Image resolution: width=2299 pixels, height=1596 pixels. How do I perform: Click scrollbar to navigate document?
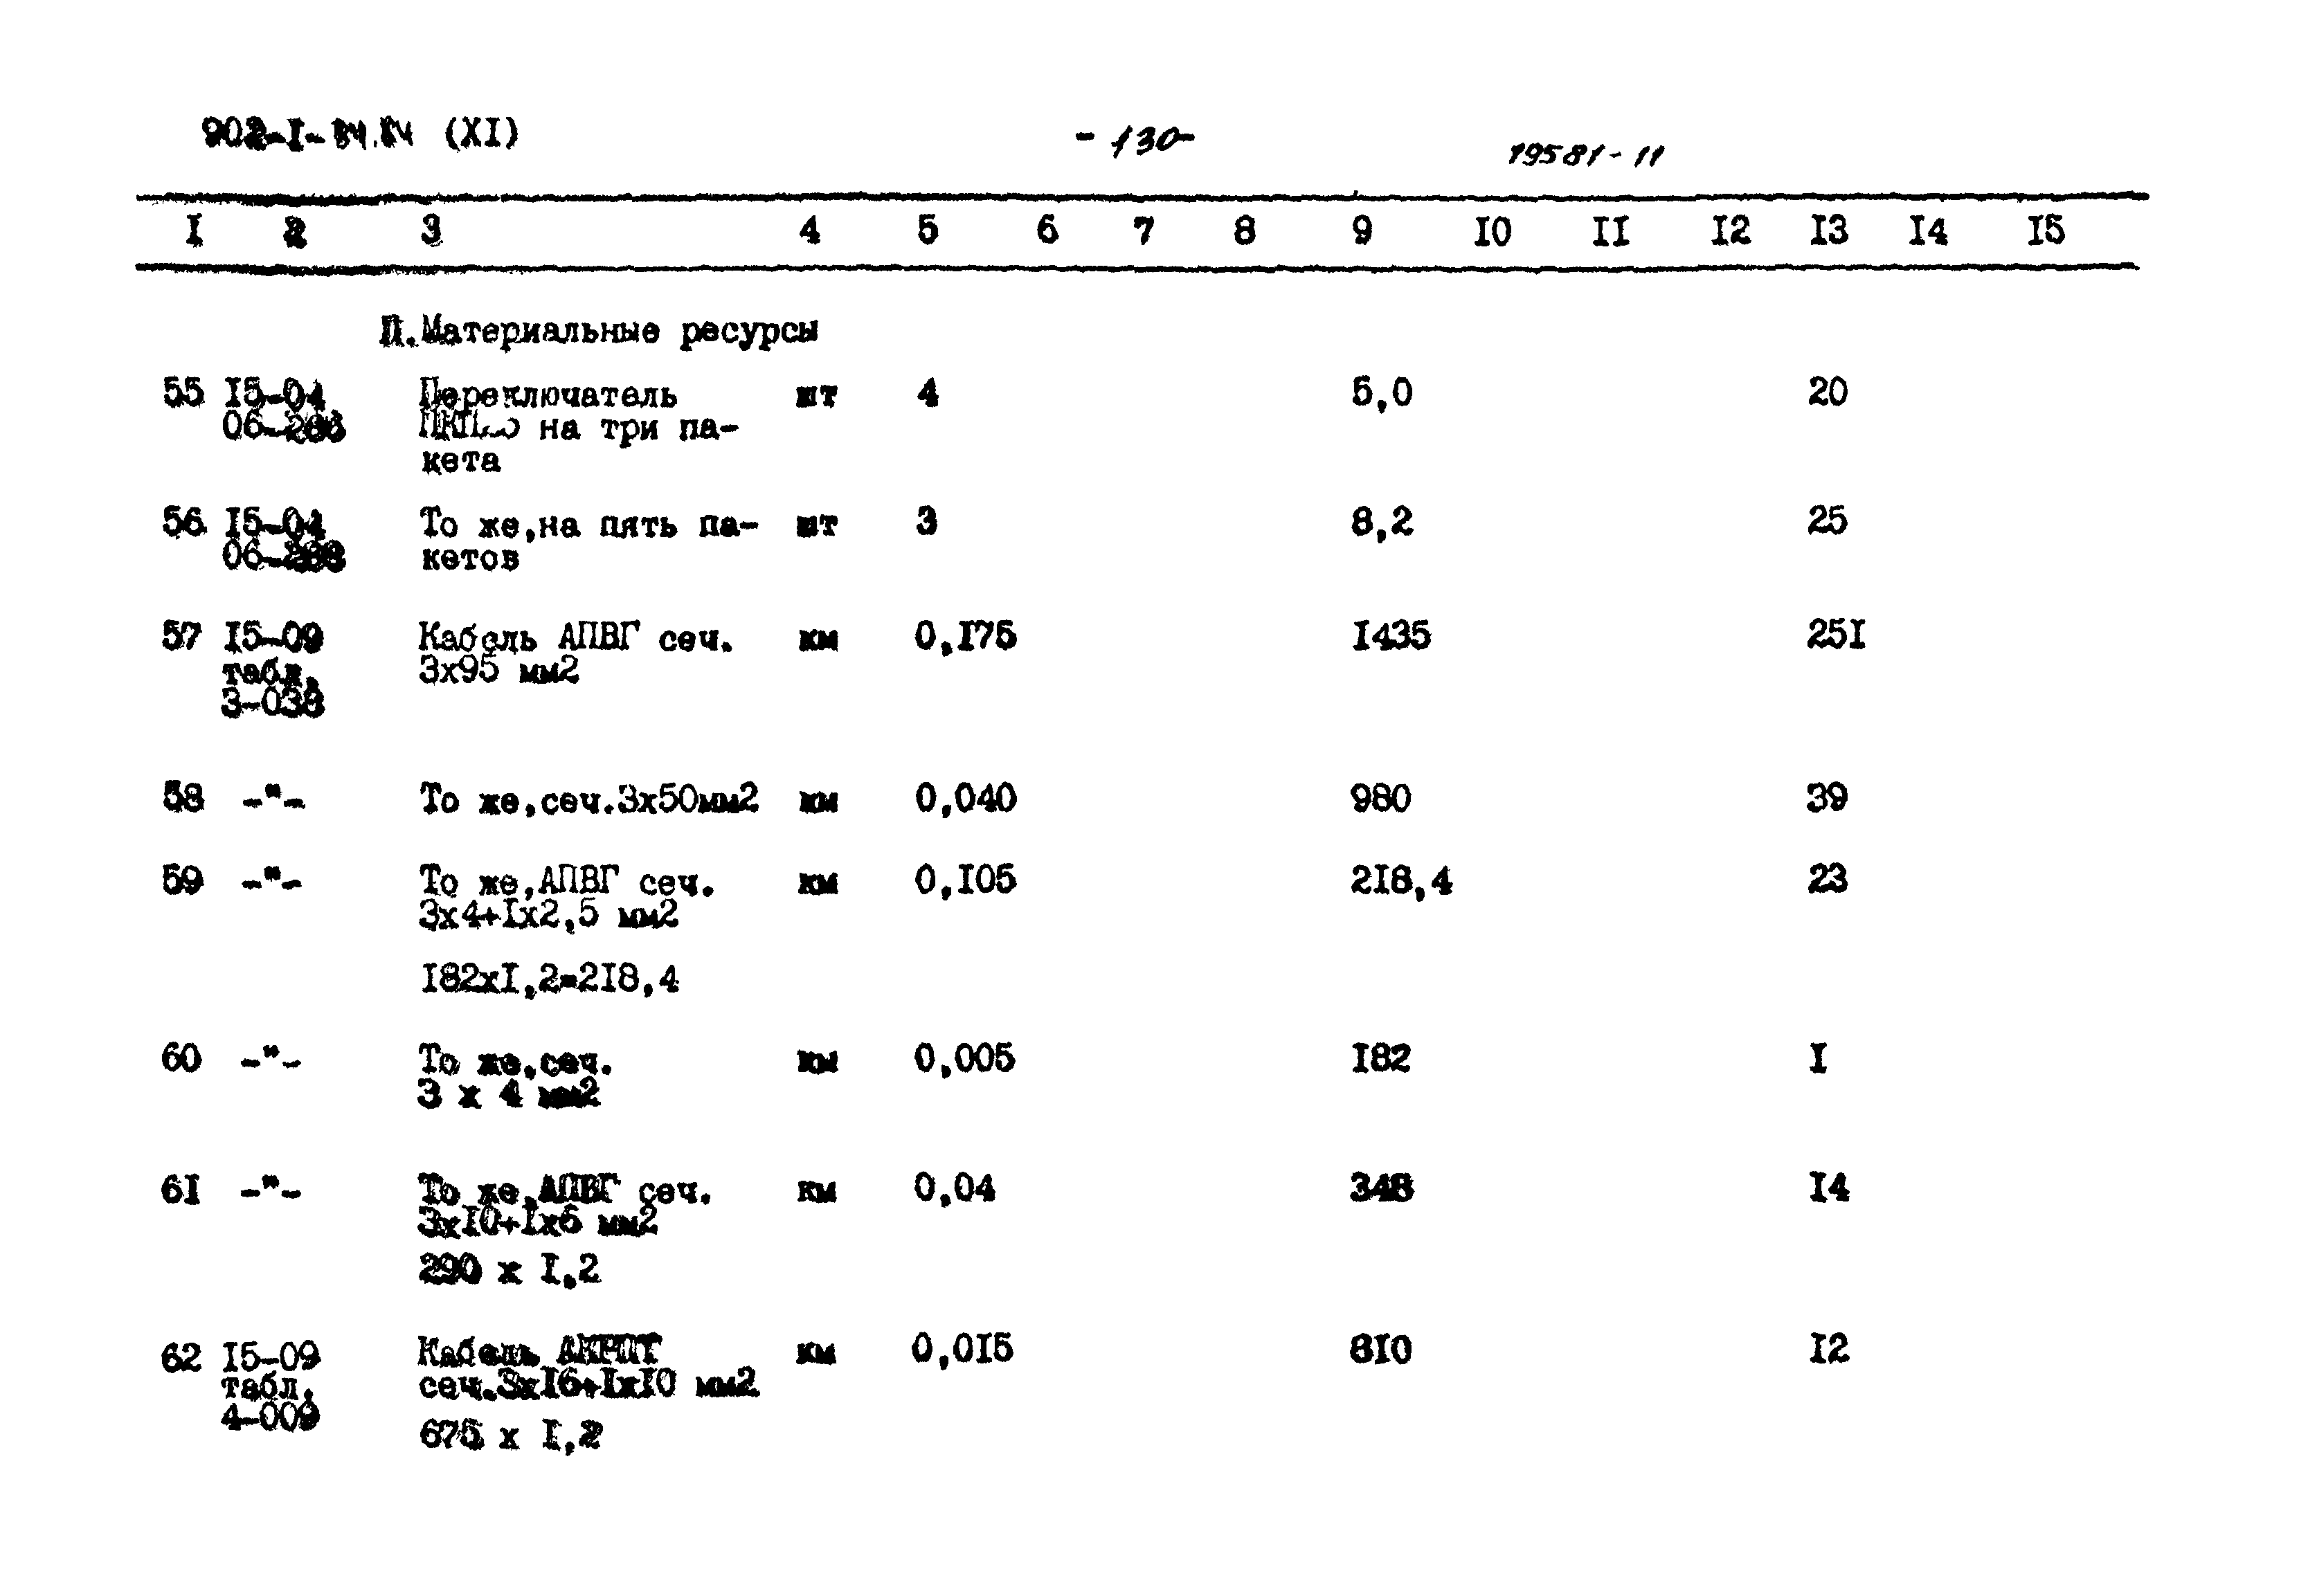(x=2285, y=798)
